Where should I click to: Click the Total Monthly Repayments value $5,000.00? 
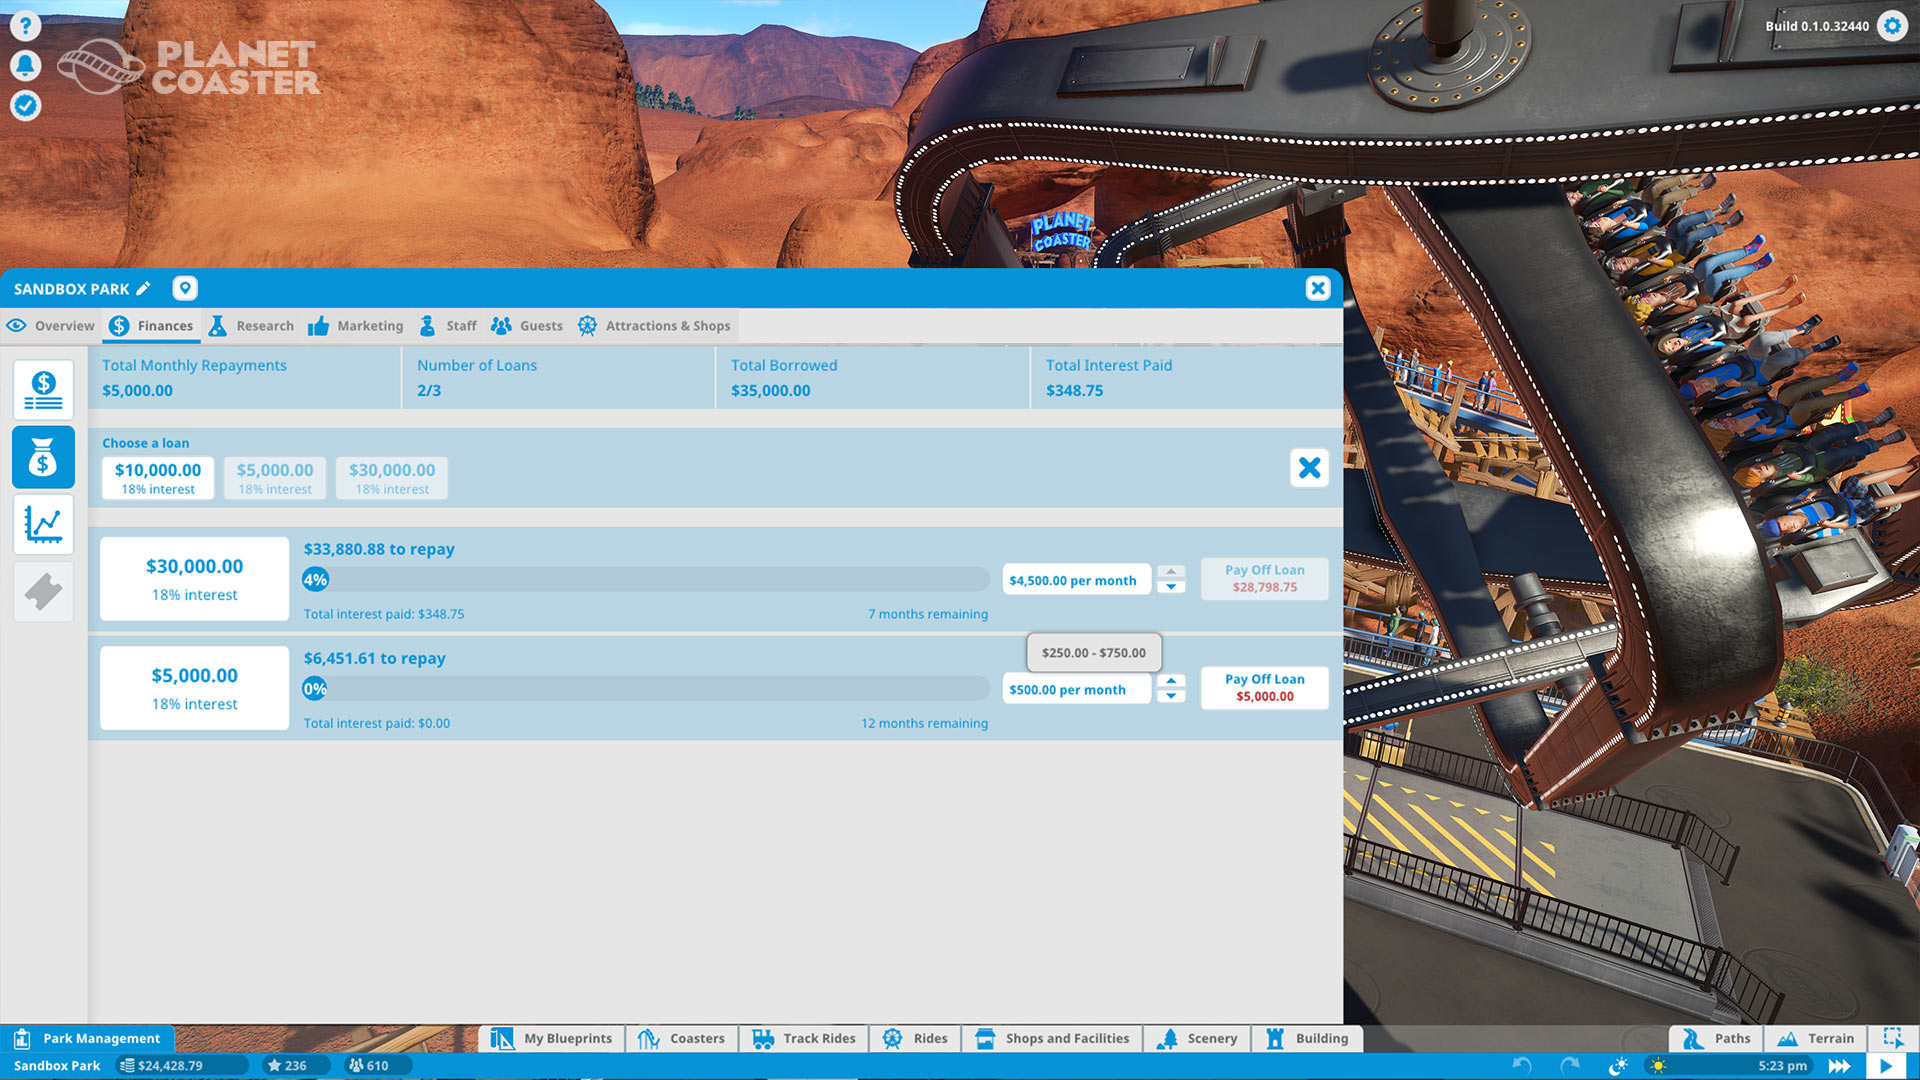[x=137, y=391]
